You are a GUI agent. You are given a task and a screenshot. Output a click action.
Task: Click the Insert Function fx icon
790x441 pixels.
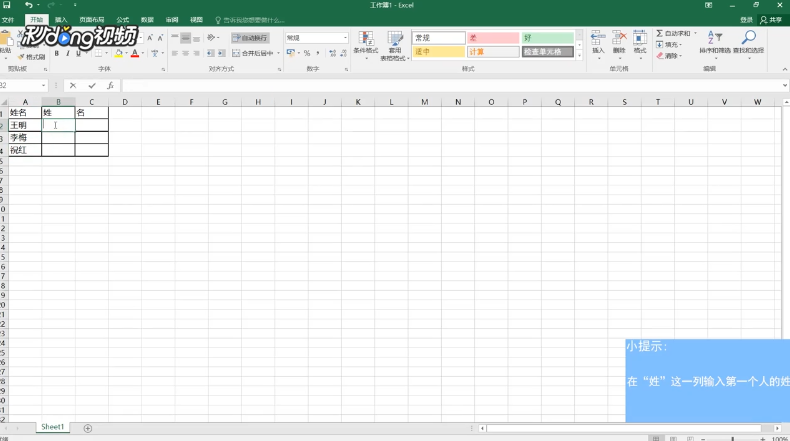110,86
